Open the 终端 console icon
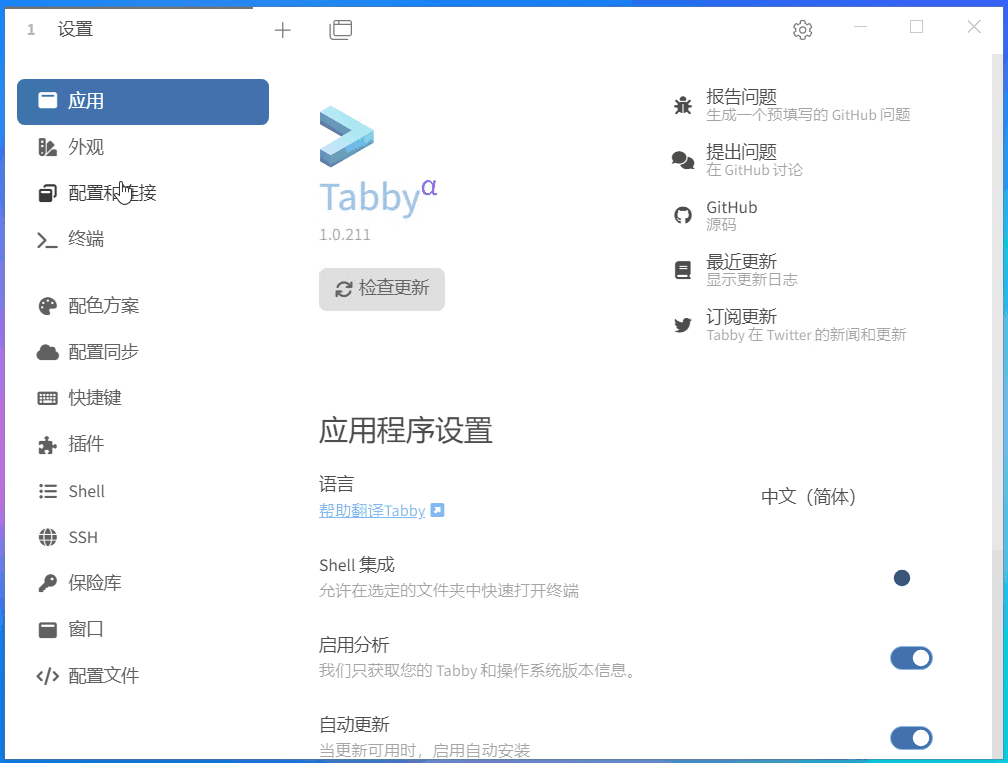The image size is (1008, 763). pos(47,239)
